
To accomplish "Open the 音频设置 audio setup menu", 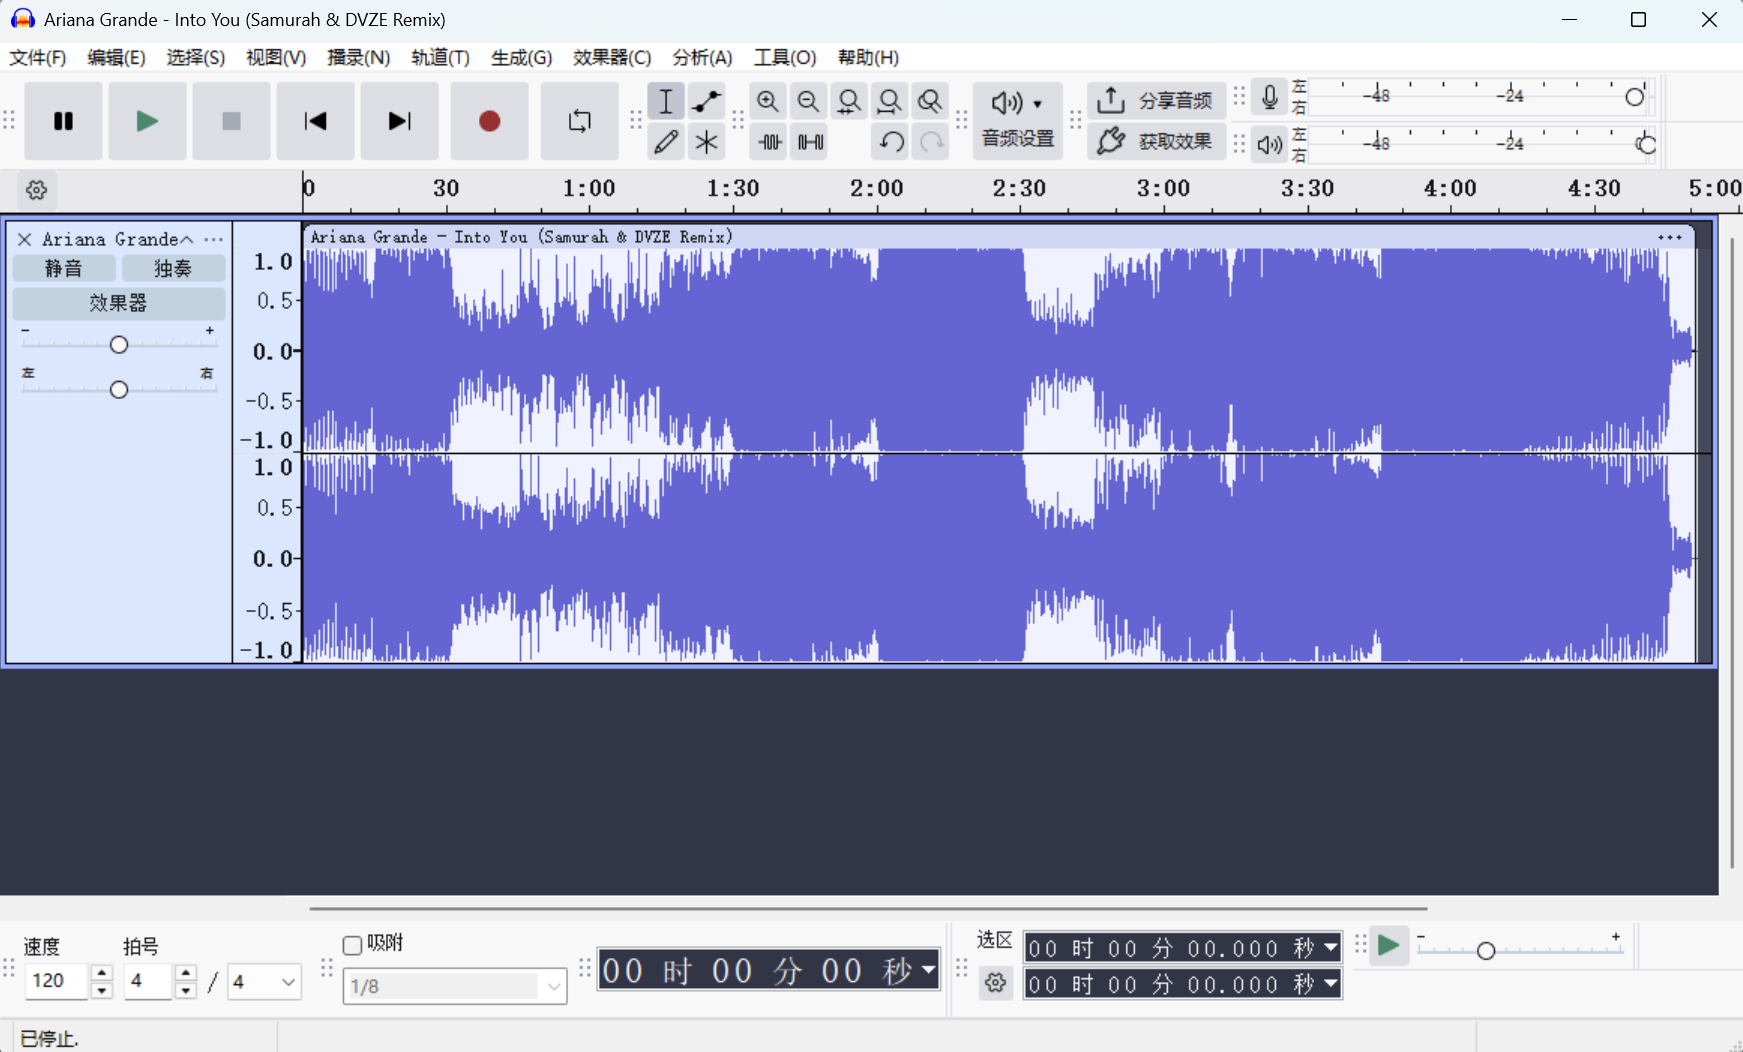I will [x=1018, y=121].
